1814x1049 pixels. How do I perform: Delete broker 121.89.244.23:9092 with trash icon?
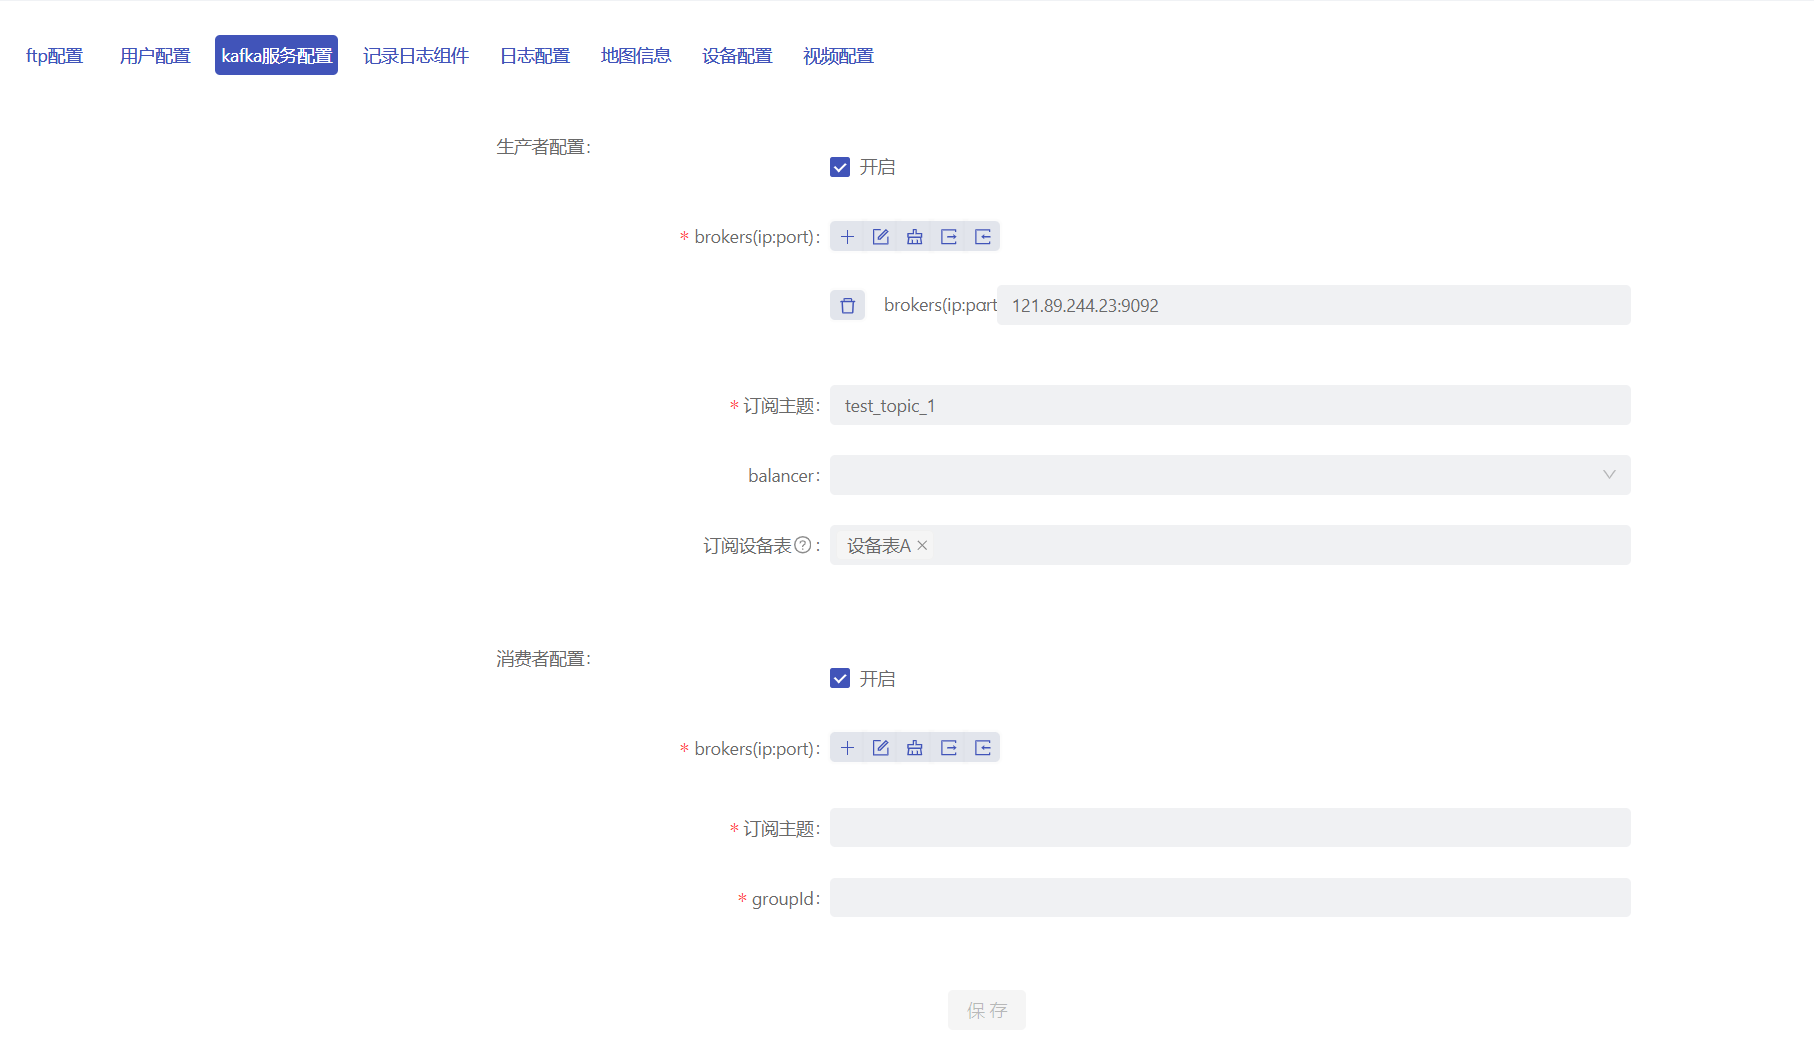(848, 305)
